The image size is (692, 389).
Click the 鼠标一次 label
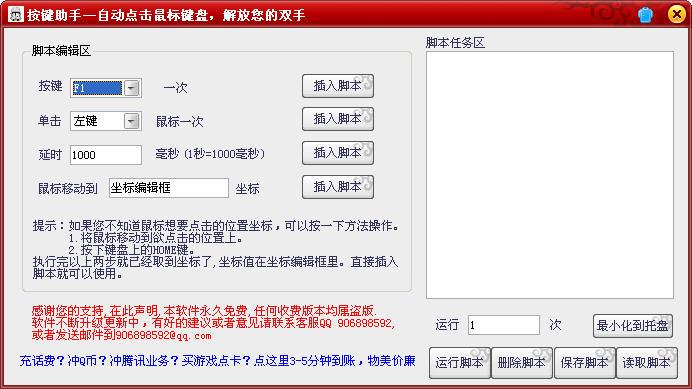click(180, 121)
